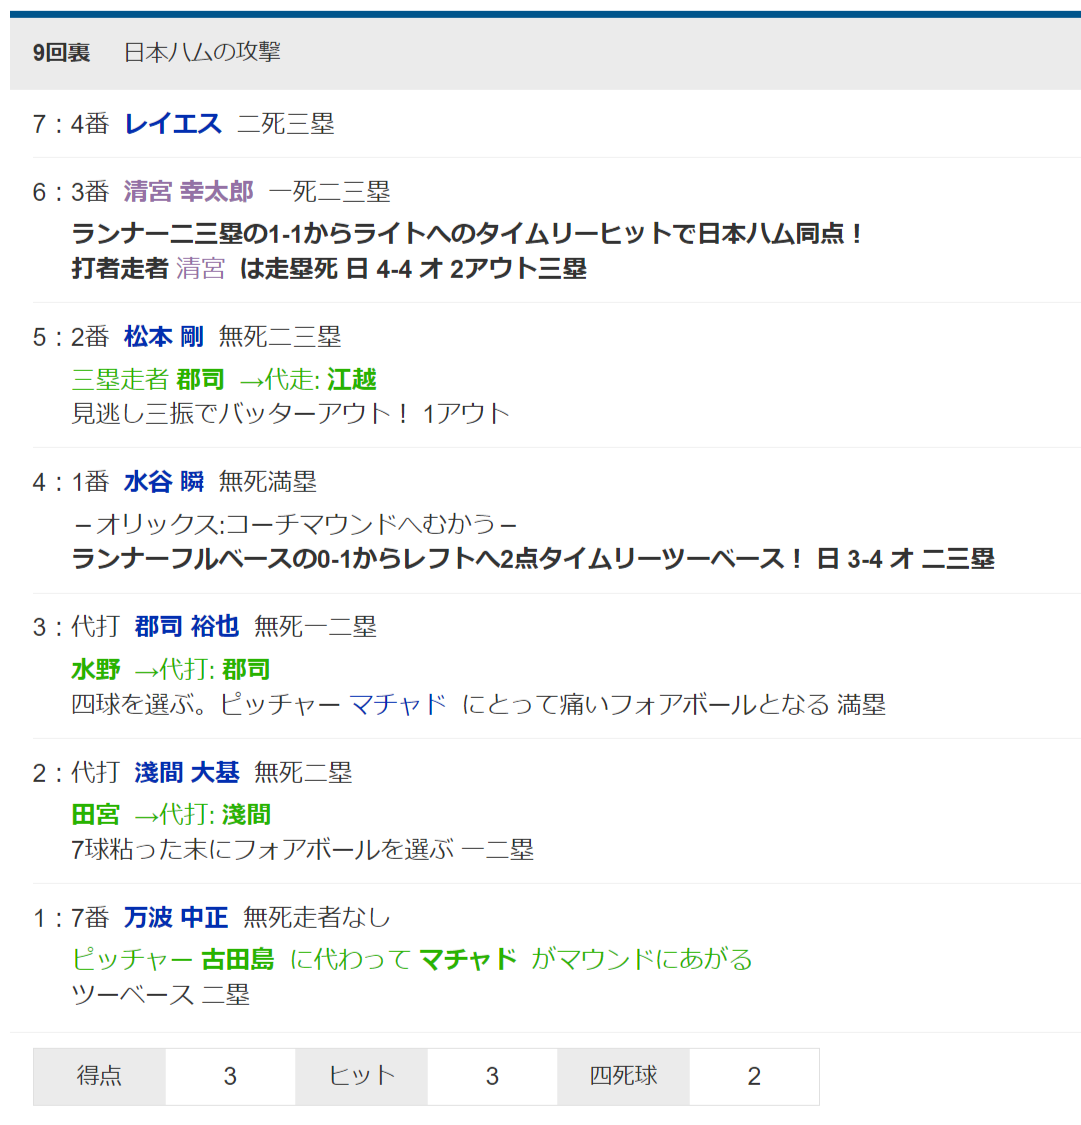
Task: Open player link 清宮 幸太郎
Action: click(x=189, y=192)
